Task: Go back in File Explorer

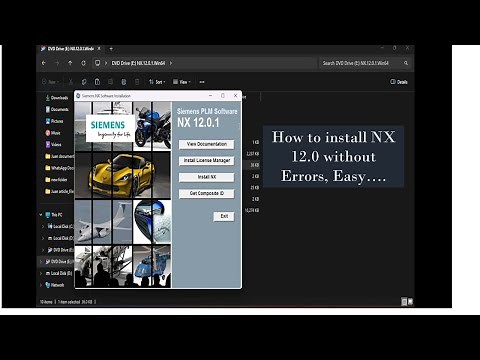Action: click(44, 63)
